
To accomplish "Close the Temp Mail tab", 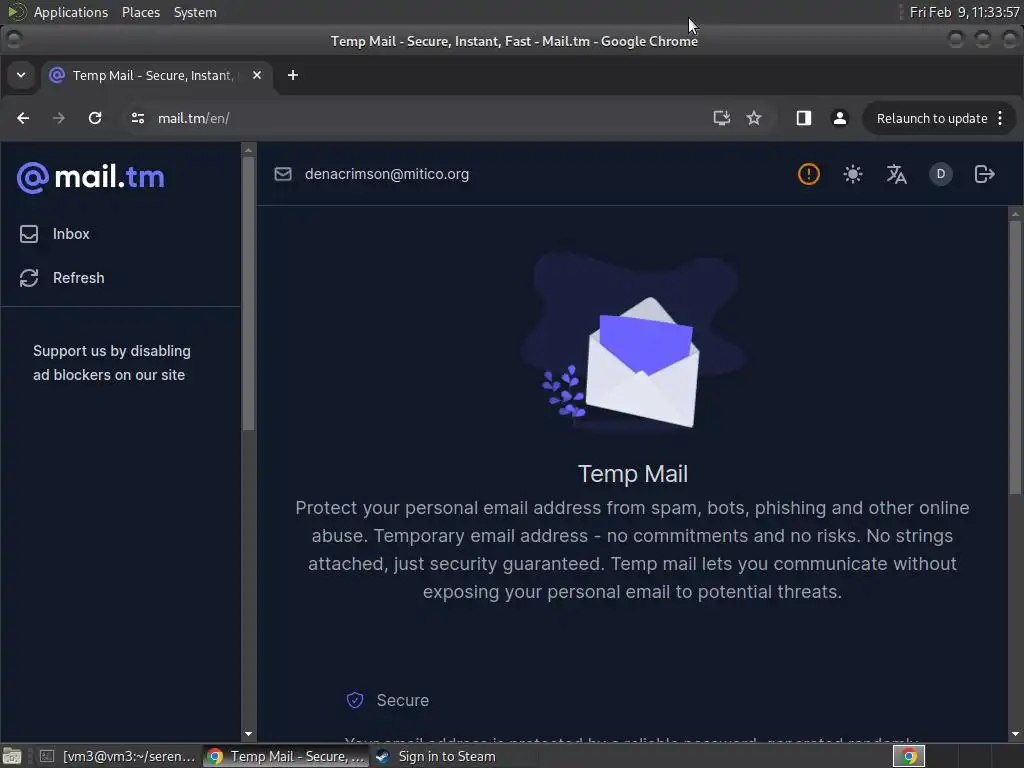I will click(x=257, y=75).
